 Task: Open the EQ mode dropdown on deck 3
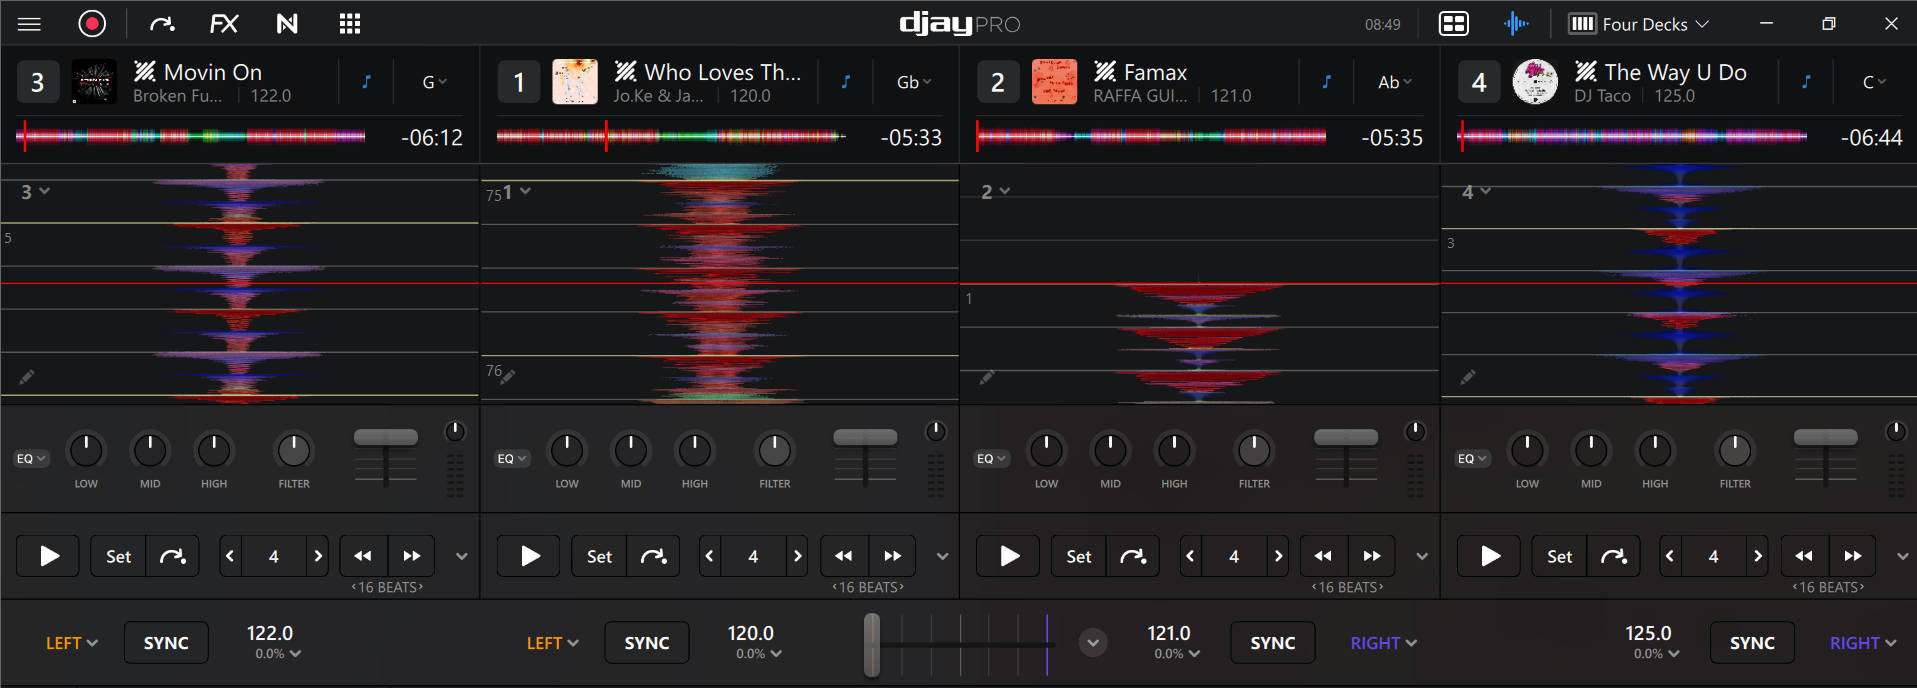pos(31,458)
